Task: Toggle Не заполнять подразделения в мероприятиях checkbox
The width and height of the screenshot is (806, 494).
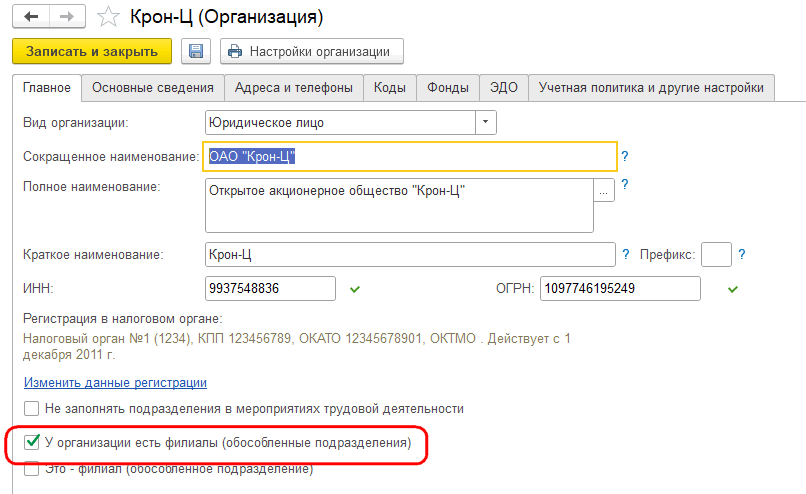Action: (x=31, y=409)
